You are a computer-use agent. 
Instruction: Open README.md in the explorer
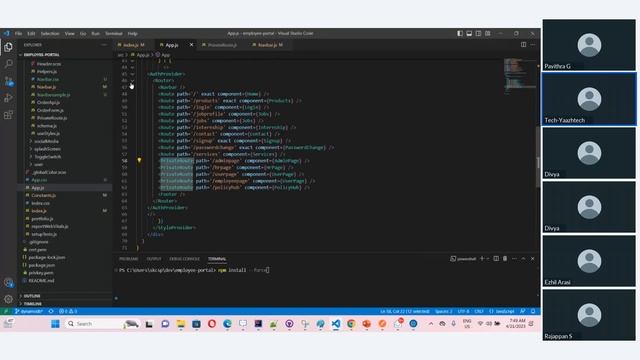pyautogui.click(x=41, y=280)
